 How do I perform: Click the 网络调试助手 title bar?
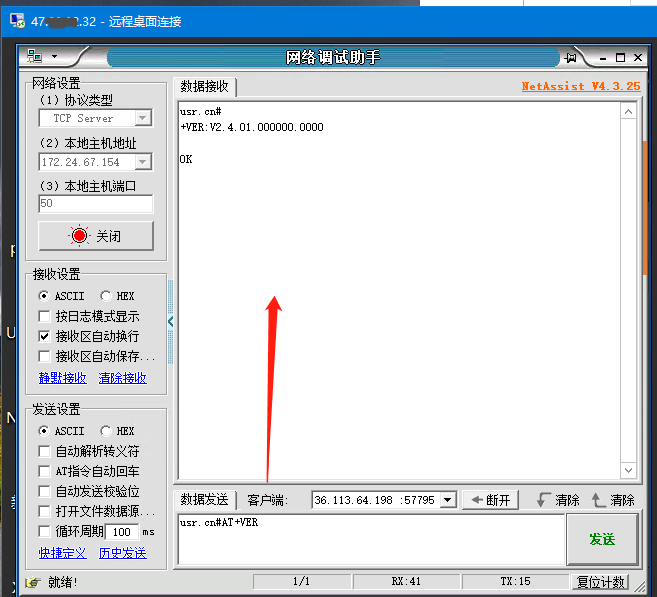[x=333, y=57]
